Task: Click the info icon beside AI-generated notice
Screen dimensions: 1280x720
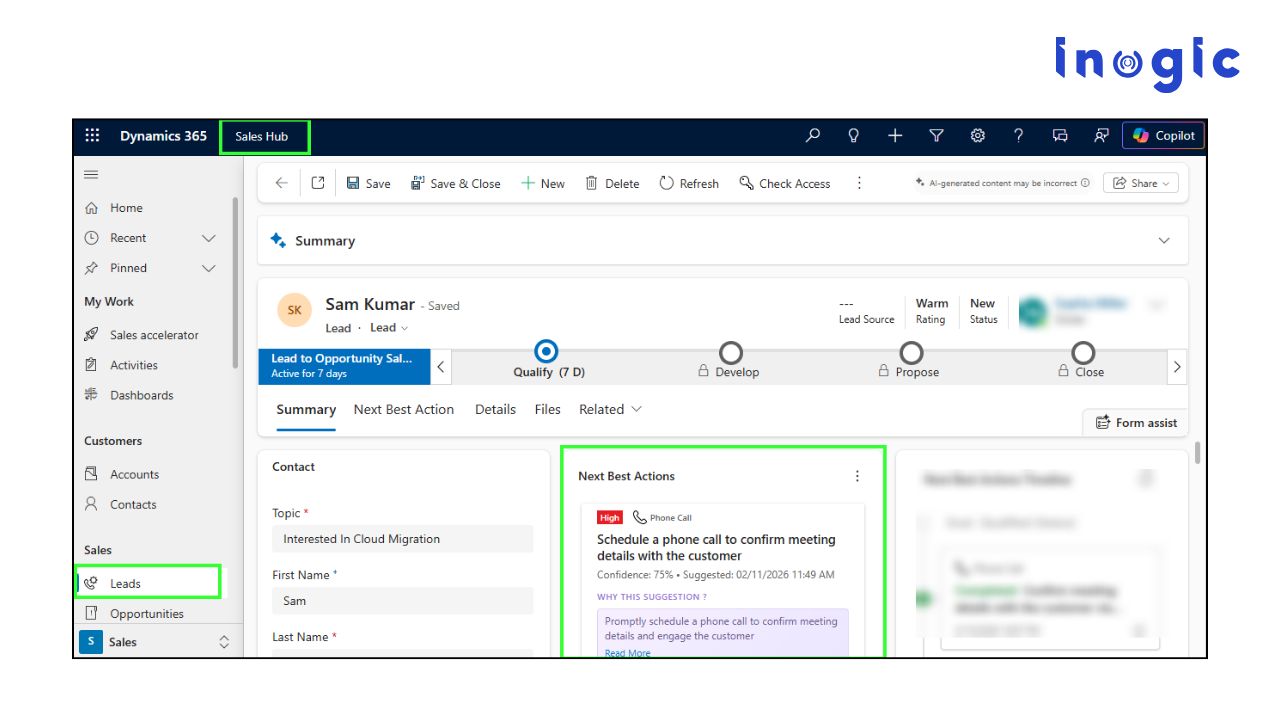Action: point(1085,183)
